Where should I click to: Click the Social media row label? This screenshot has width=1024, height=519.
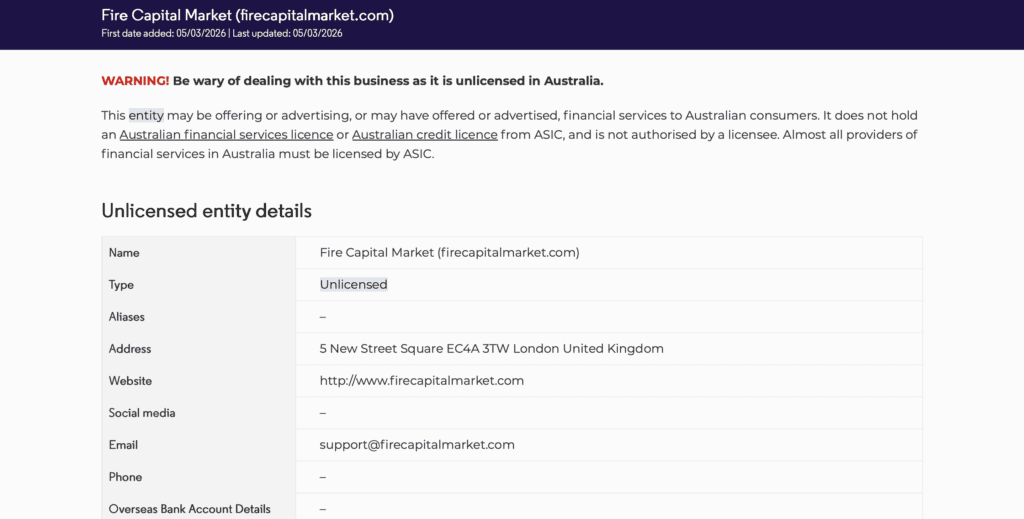(142, 413)
